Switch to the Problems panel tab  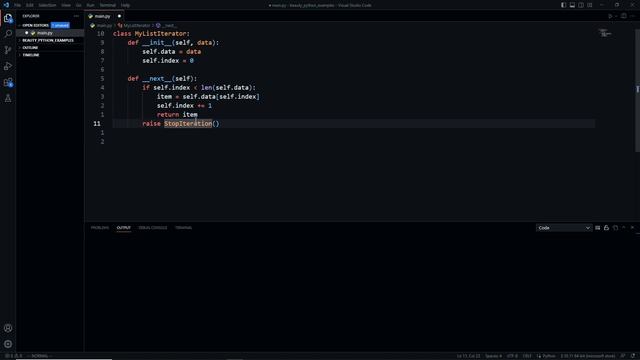[100, 228]
